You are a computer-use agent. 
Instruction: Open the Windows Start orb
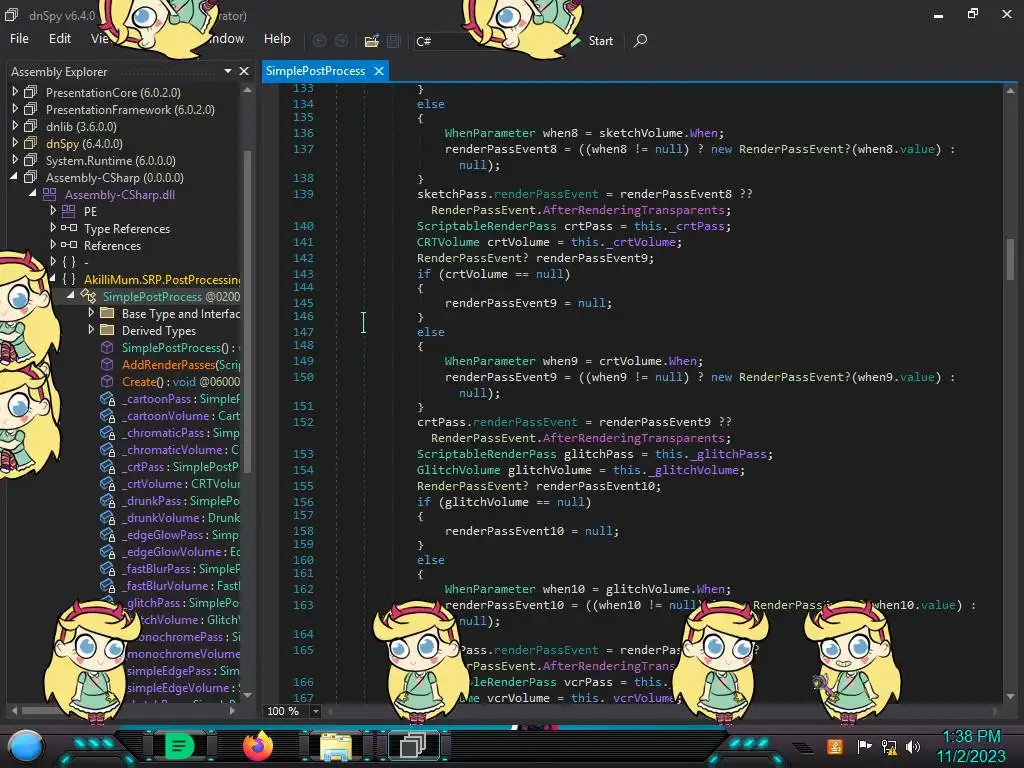(25, 746)
